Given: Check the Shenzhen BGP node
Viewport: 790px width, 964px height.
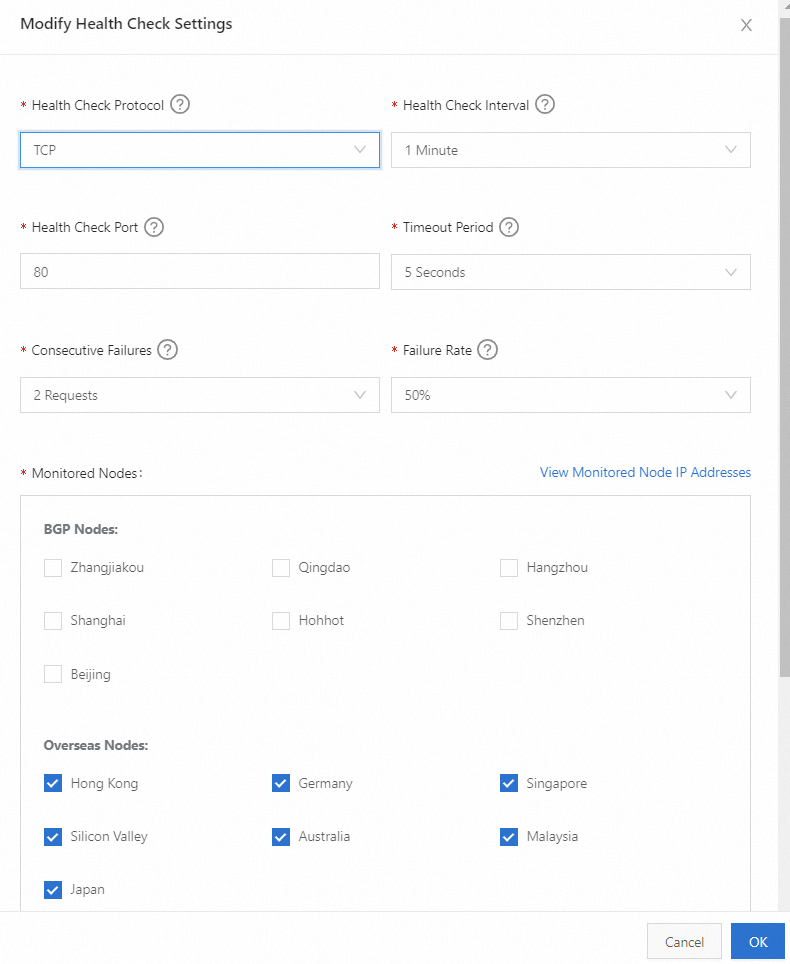Looking at the screenshot, I should pos(509,621).
